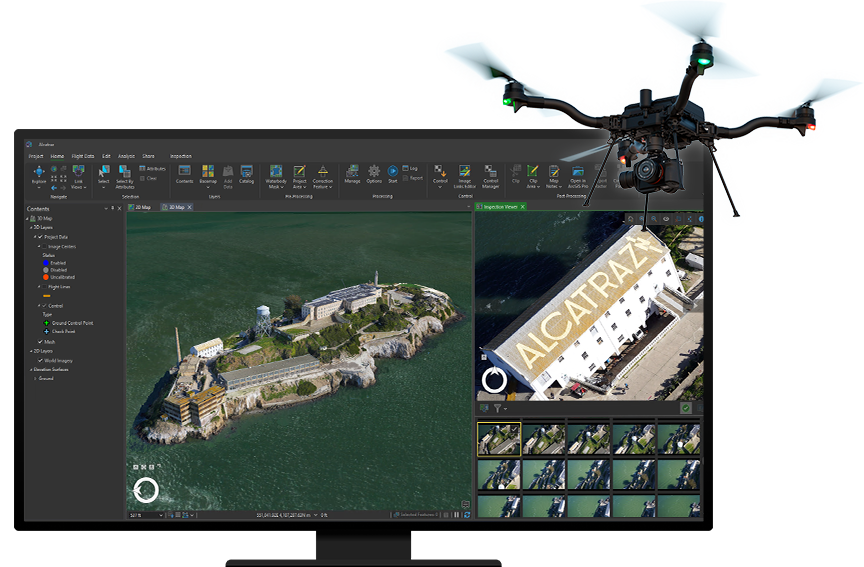Open the Catalog pane
The image size is (864, 567).
coord(246,174)
